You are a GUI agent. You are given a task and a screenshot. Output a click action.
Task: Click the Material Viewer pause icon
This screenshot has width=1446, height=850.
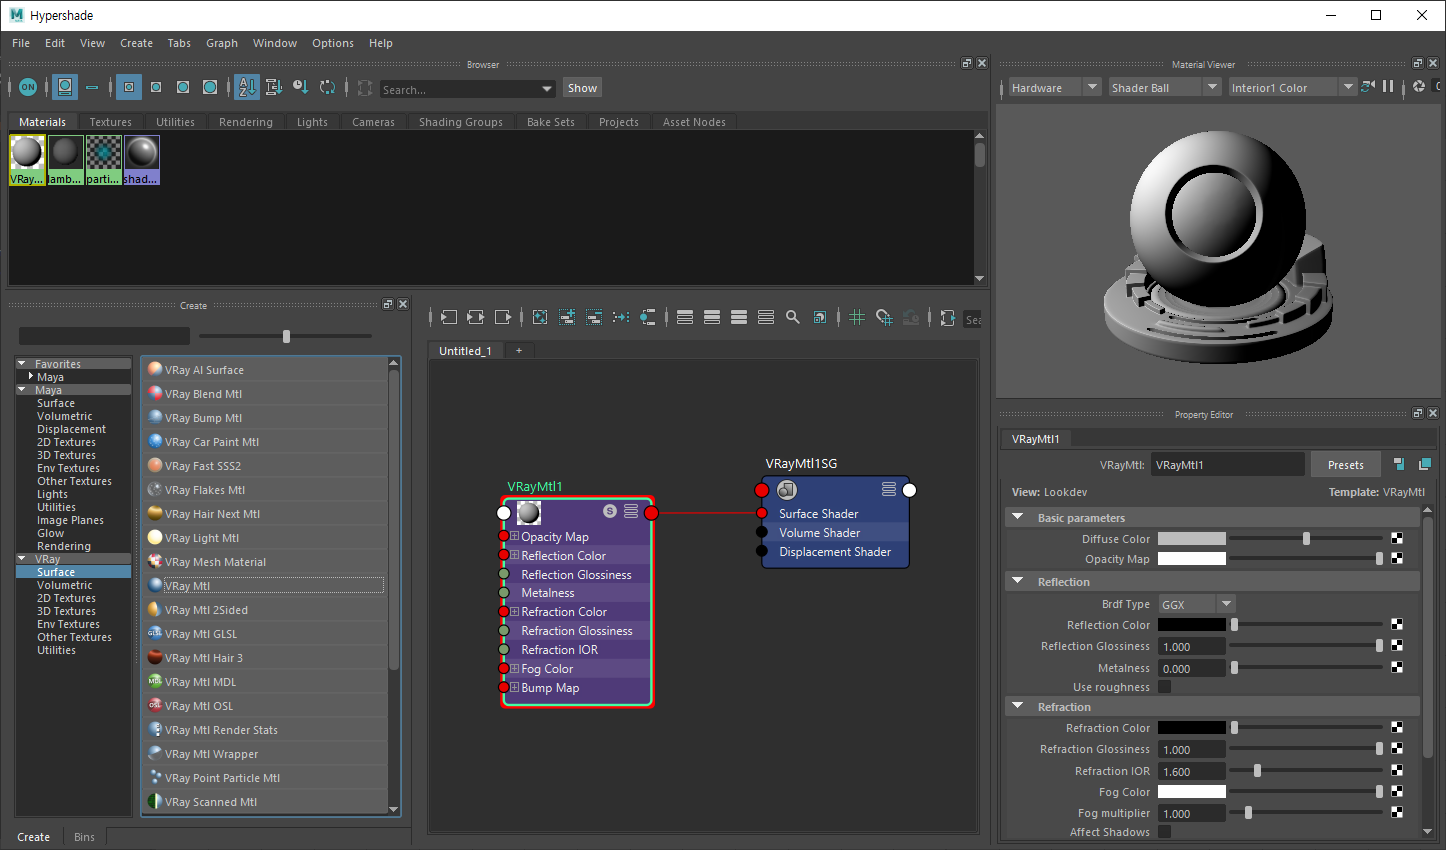pyautogui.click(x=1388, y=87)
